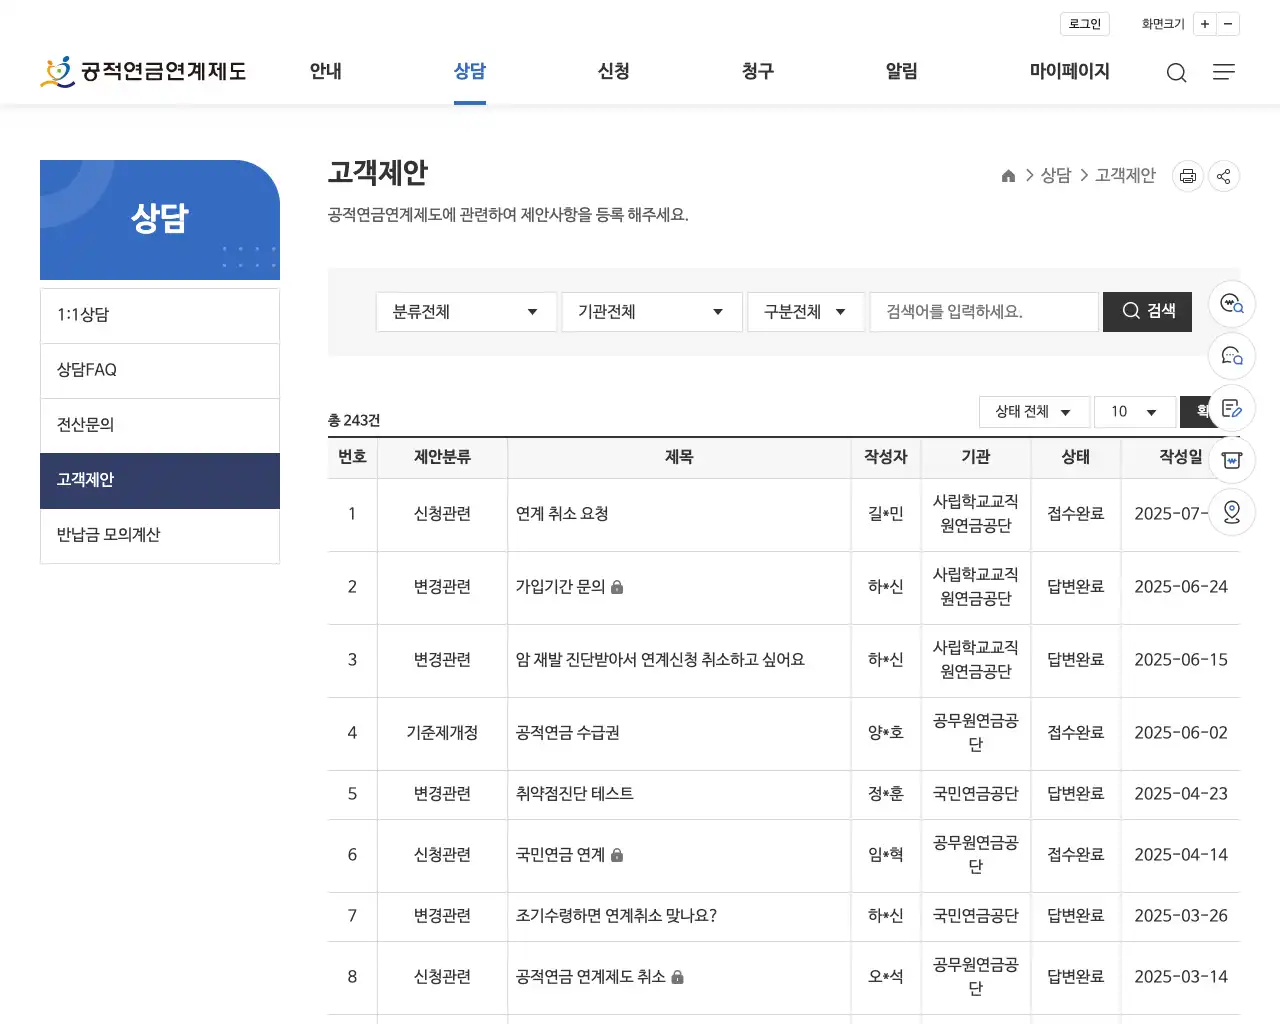Open the floating chat consultation icon
The height and width of the screenshot is (1024, 1280).
[x=1231, y=356]
